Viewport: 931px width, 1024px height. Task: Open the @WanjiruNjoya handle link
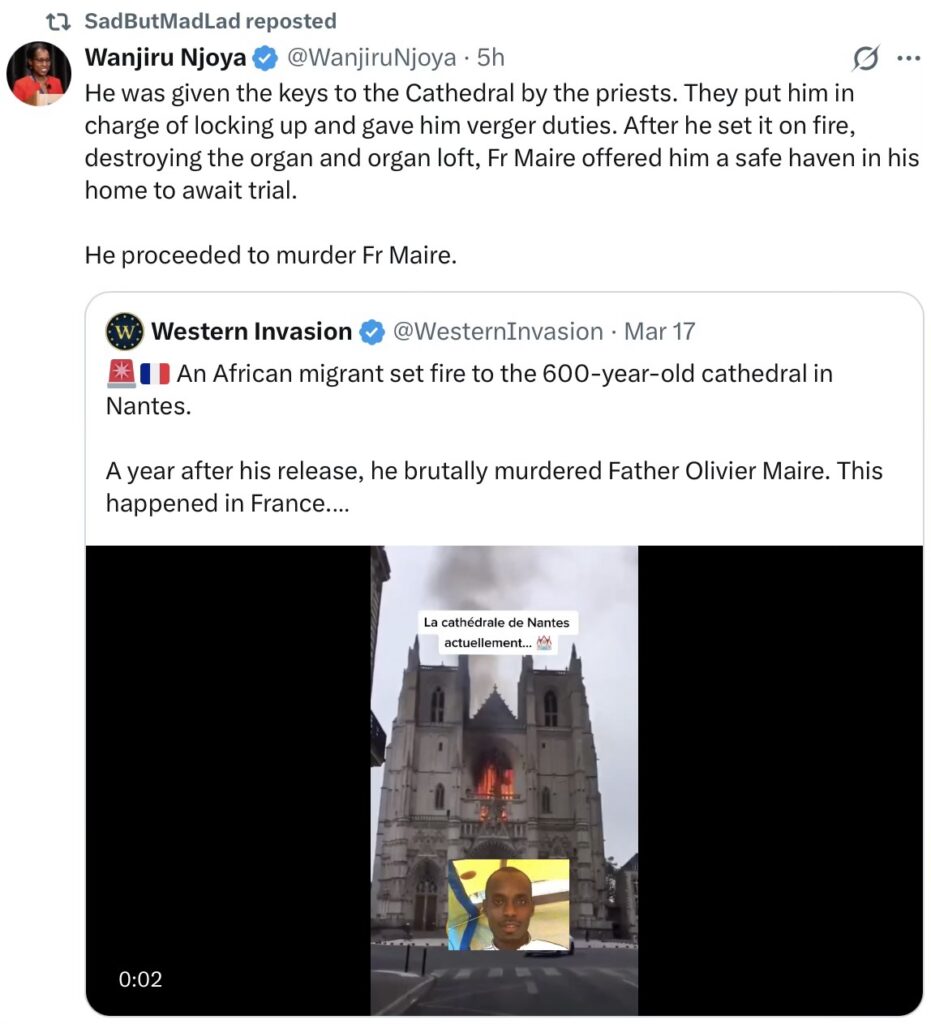(372, 58)
